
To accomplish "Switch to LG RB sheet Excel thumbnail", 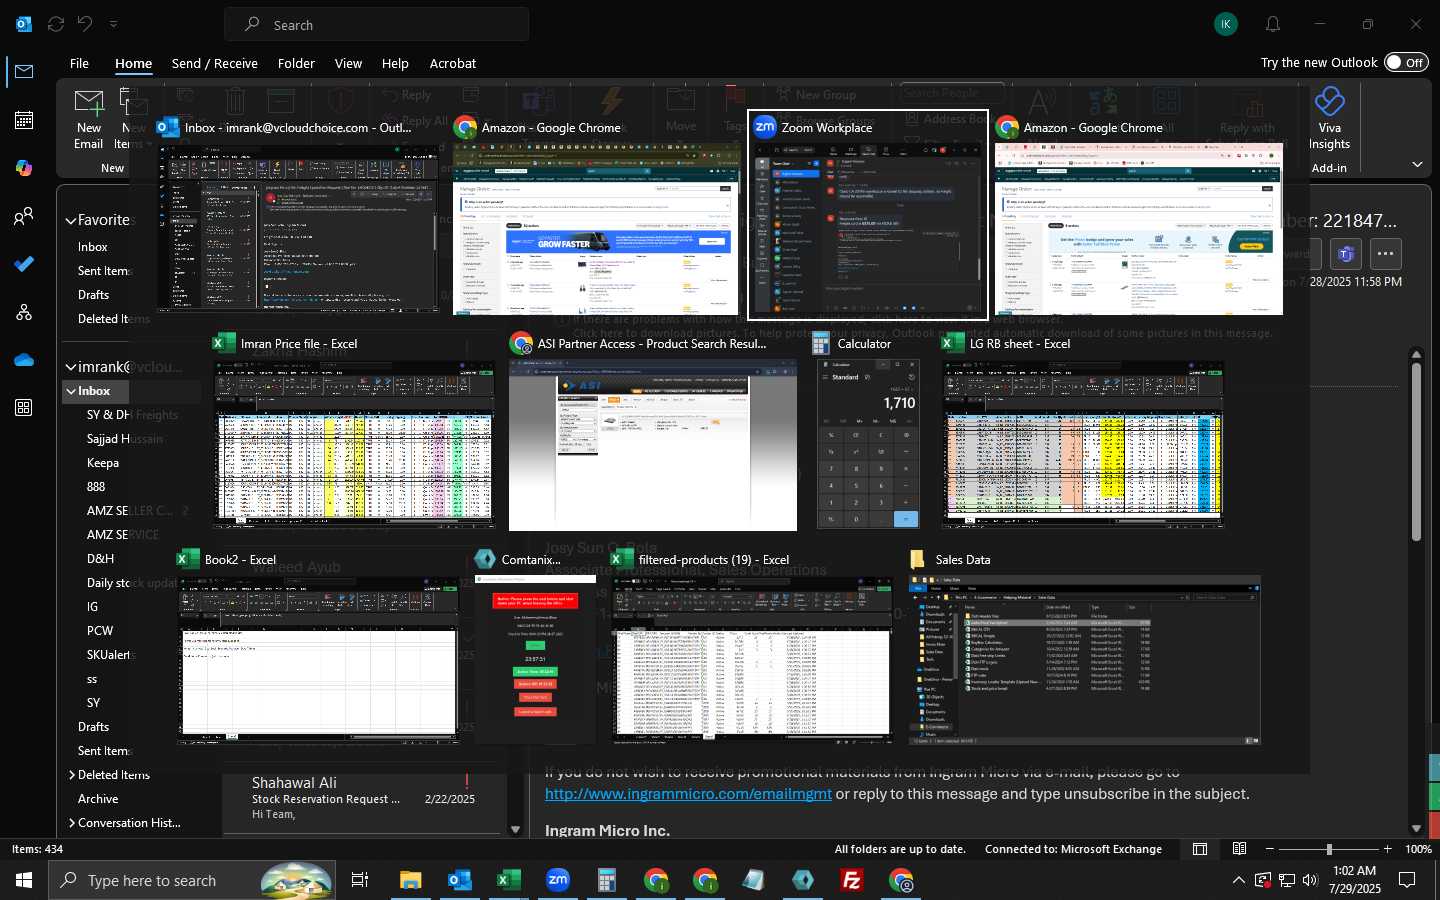I will [1083, 432].
